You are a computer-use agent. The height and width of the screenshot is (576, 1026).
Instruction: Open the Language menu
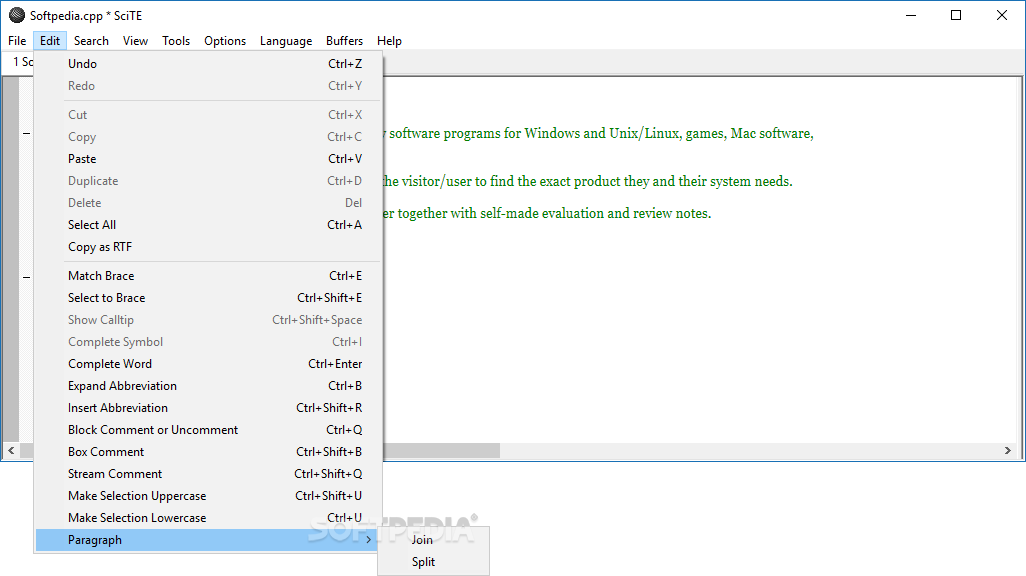[x=286, y=41]
